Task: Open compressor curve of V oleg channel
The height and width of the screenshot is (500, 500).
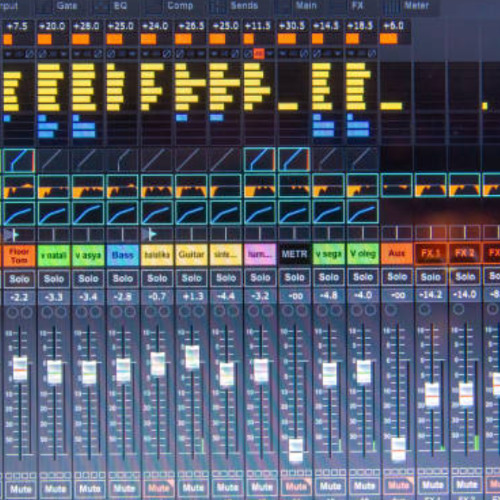Action: (x=363, y=212)
